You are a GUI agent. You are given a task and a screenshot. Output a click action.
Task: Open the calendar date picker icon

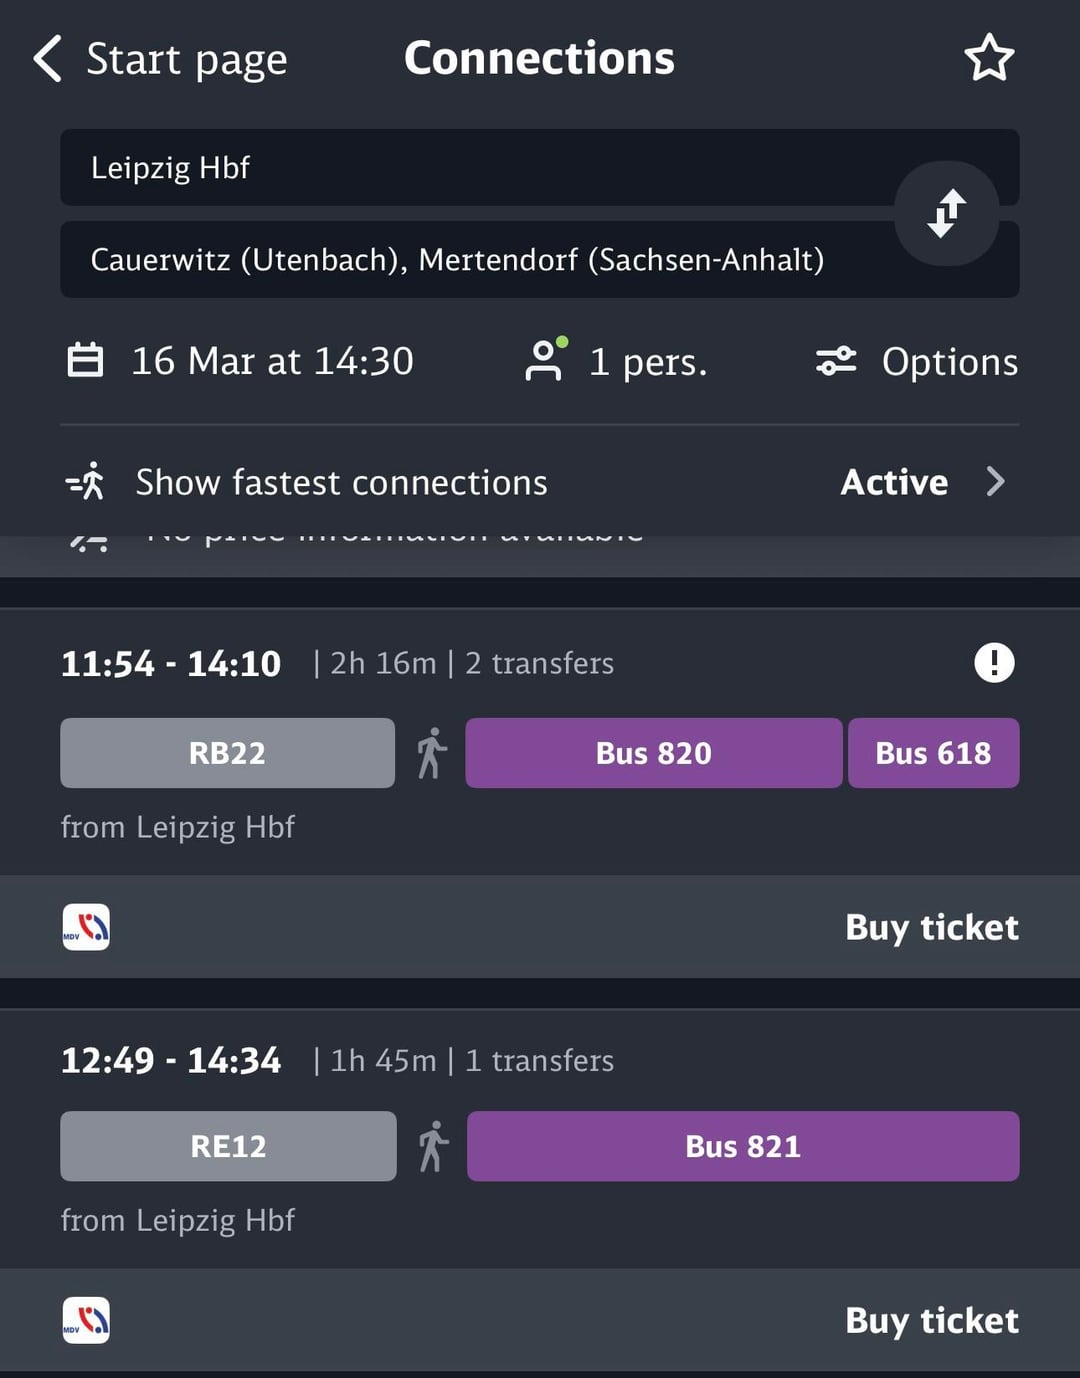tap(85, 360)
